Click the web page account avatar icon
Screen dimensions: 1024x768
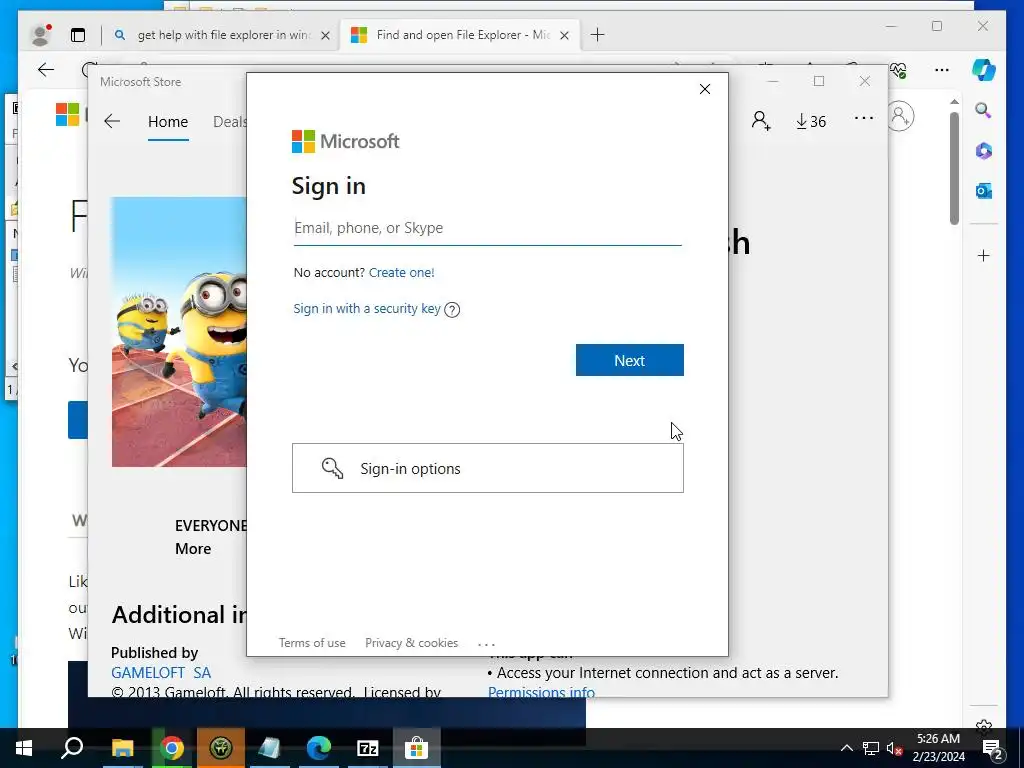[901, 116]
